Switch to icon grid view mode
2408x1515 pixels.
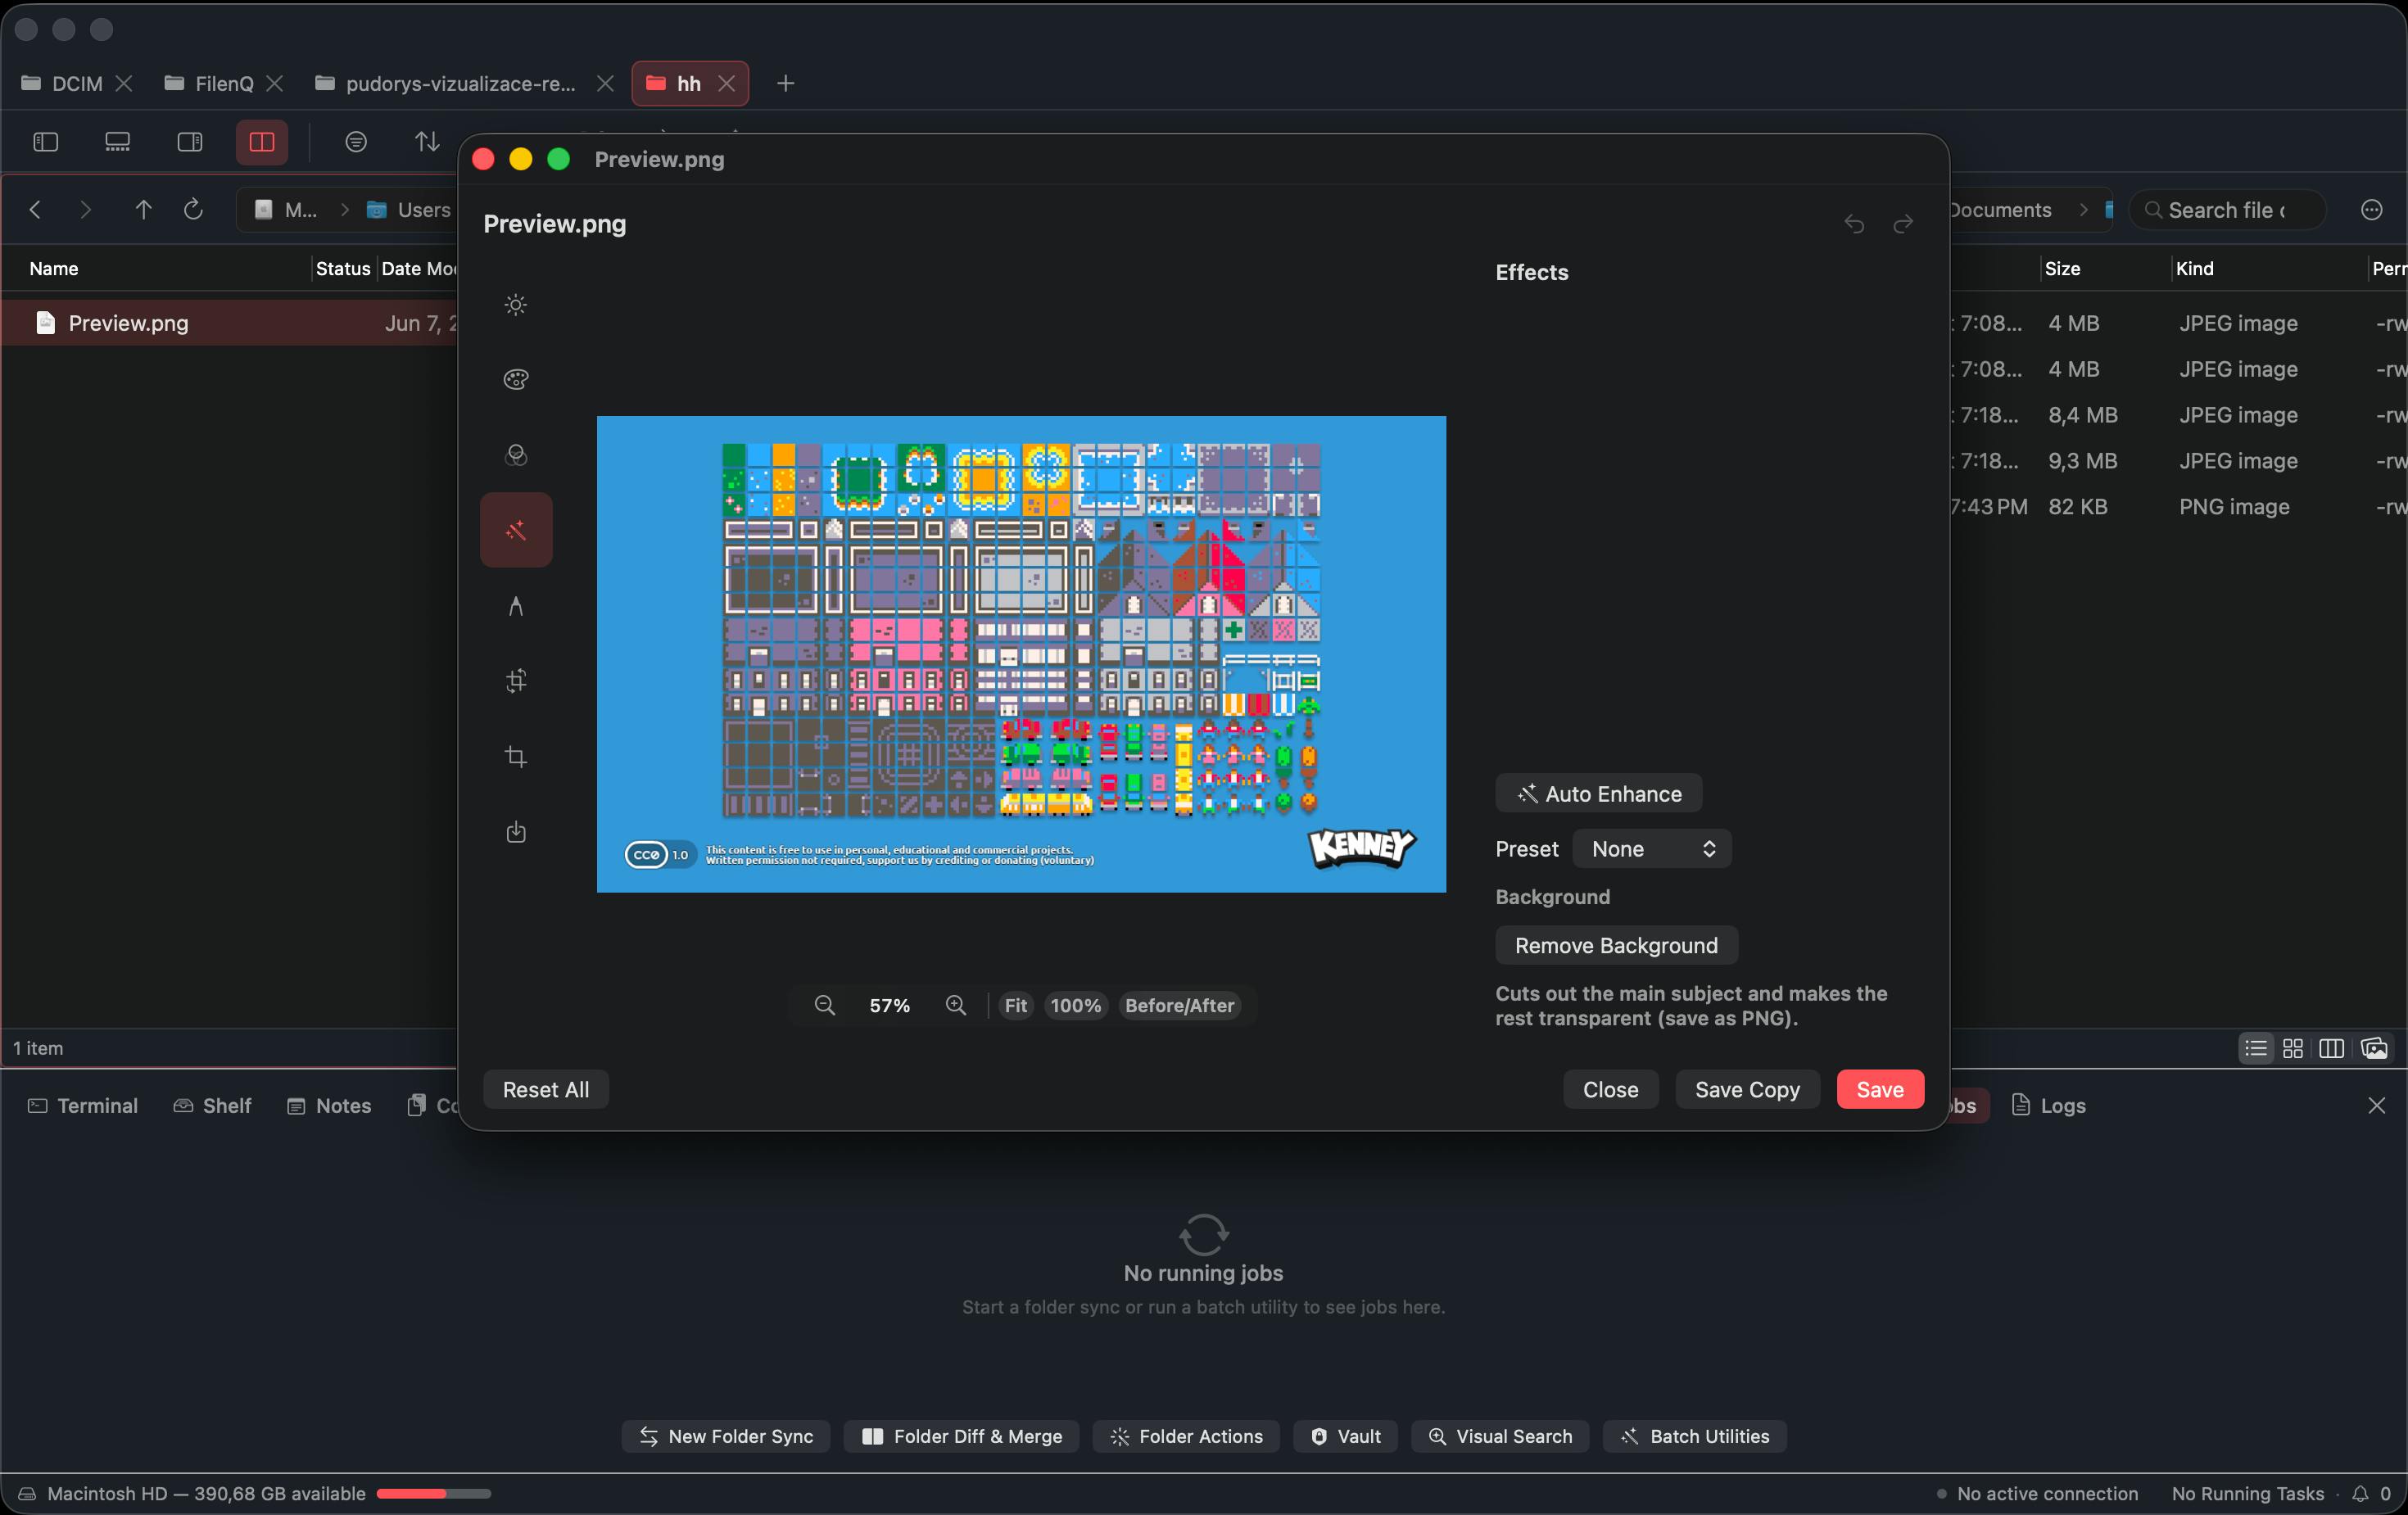tap(2293, 1048)
